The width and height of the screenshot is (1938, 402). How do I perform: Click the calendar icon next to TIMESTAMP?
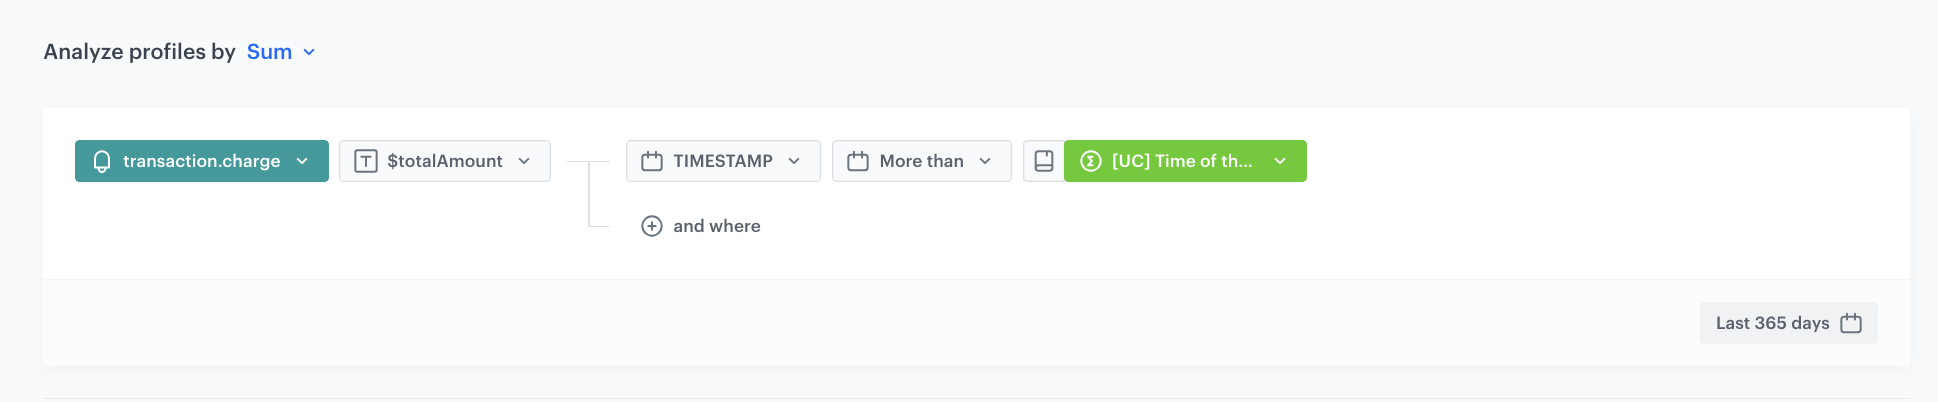[652, 161]
